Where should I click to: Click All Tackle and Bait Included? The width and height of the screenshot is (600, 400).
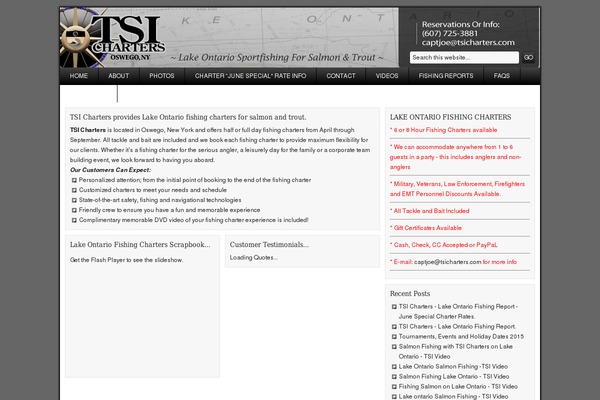pos(430,211)
